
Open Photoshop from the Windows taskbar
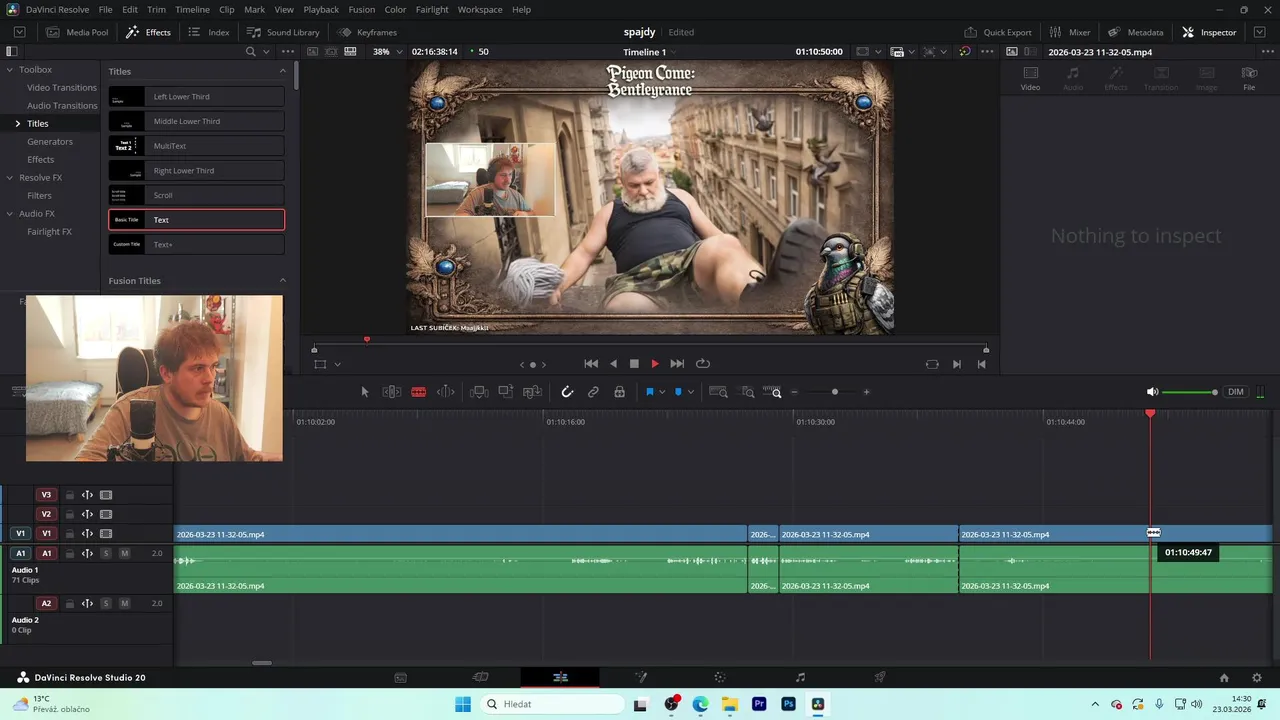(789, 704)
